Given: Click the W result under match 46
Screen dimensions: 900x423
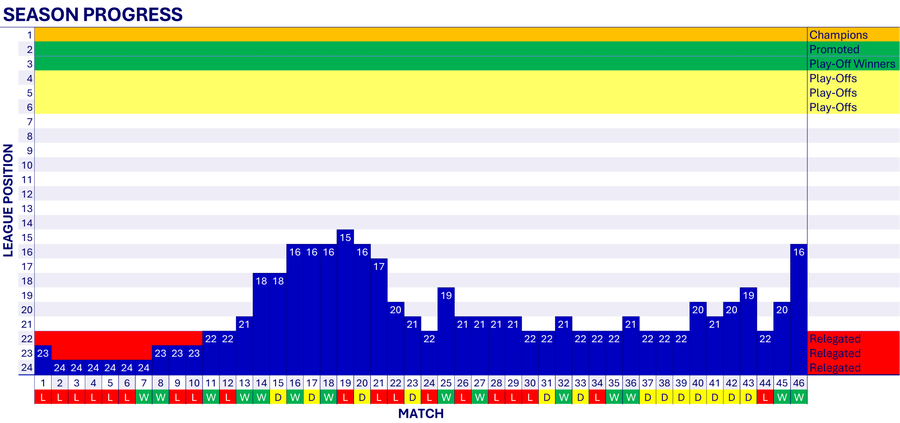Looking at the screenshot, I should click(799, 397).
